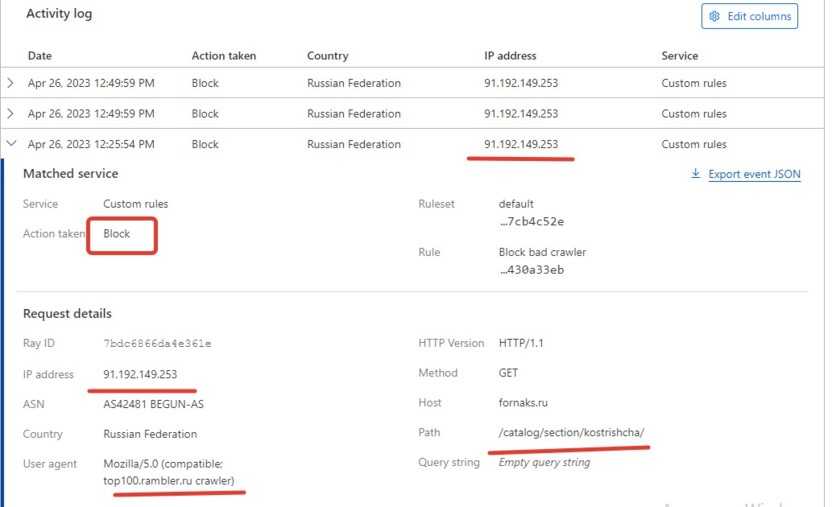The width and height of the screenshot is (832, 507).
Task: Expand the topmost activity log entry
Action: click(11, 83)
